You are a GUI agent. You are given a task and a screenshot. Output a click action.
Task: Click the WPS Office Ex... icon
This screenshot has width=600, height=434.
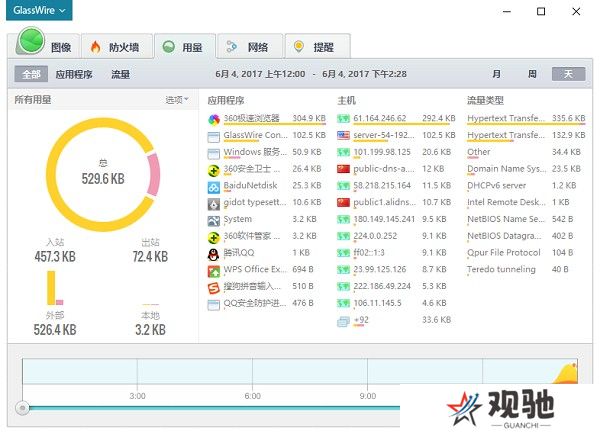[x=214, y=271]
